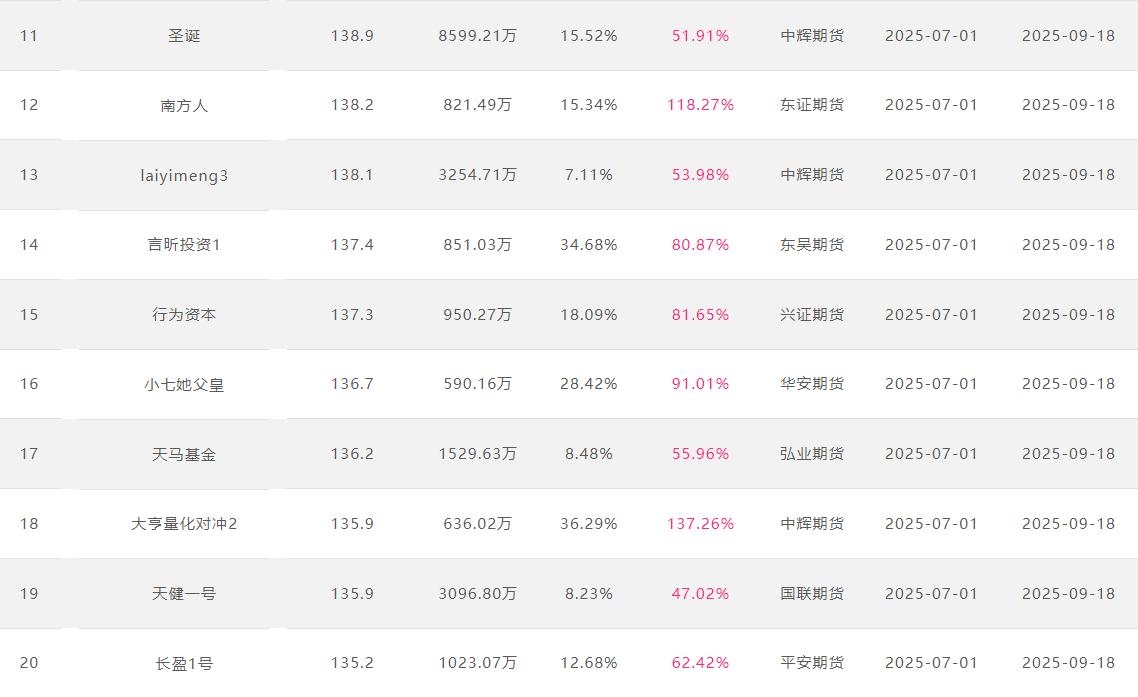Click the 弘业期货 company cell
This screenshot has height=697, width=1138.
(812, 454)
